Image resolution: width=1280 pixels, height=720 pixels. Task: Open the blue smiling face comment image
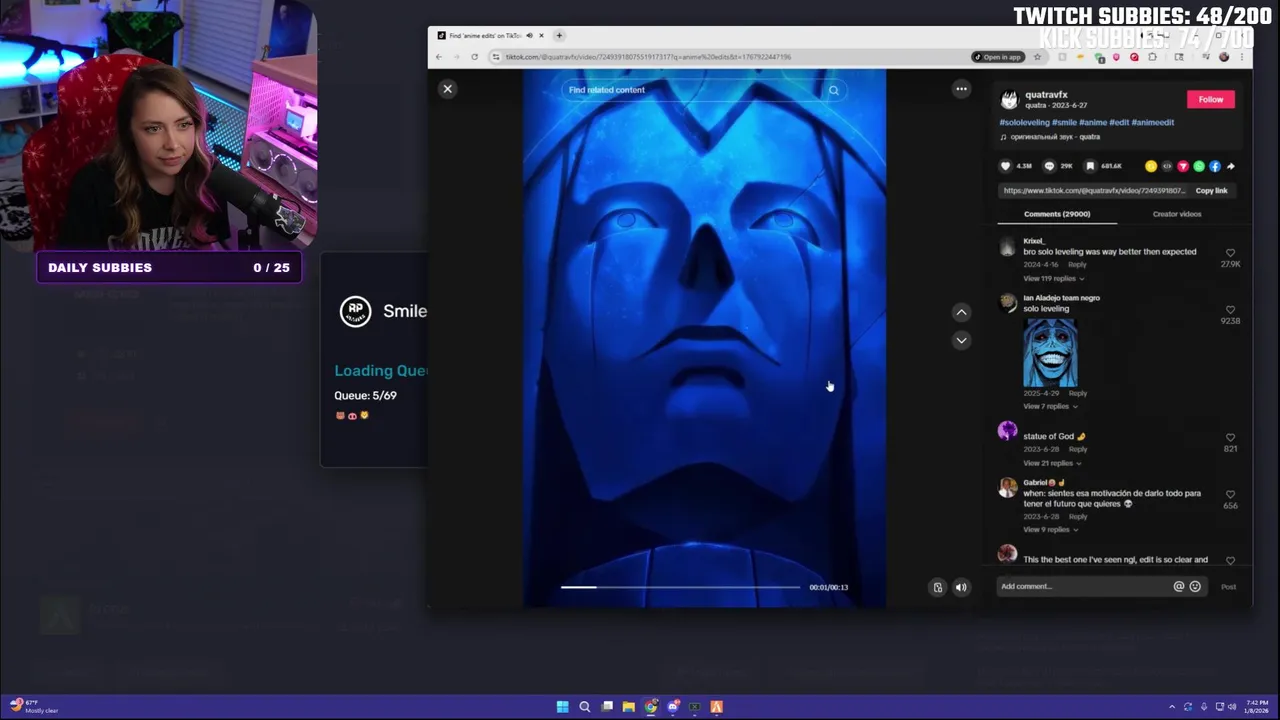(1050, 352)
